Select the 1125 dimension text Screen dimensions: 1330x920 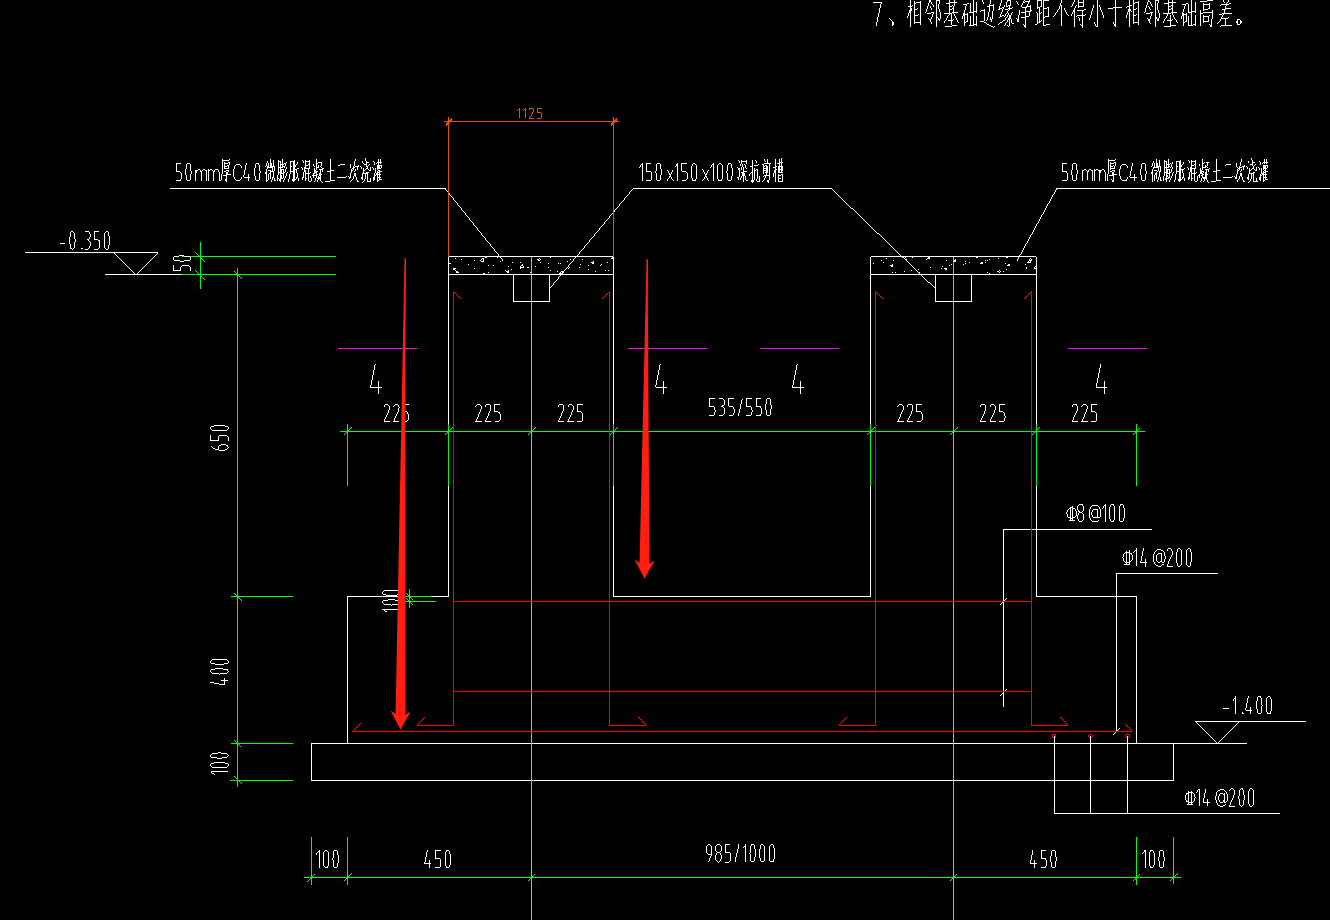click(x=529, y=113)
